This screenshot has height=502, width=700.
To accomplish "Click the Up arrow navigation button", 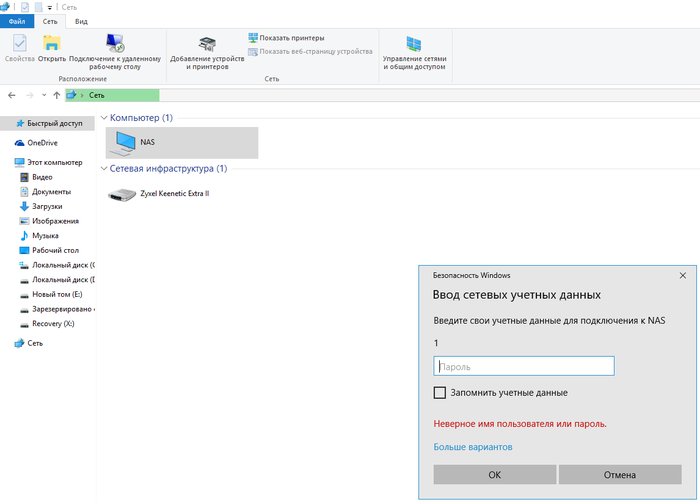I will pos(56,95).
